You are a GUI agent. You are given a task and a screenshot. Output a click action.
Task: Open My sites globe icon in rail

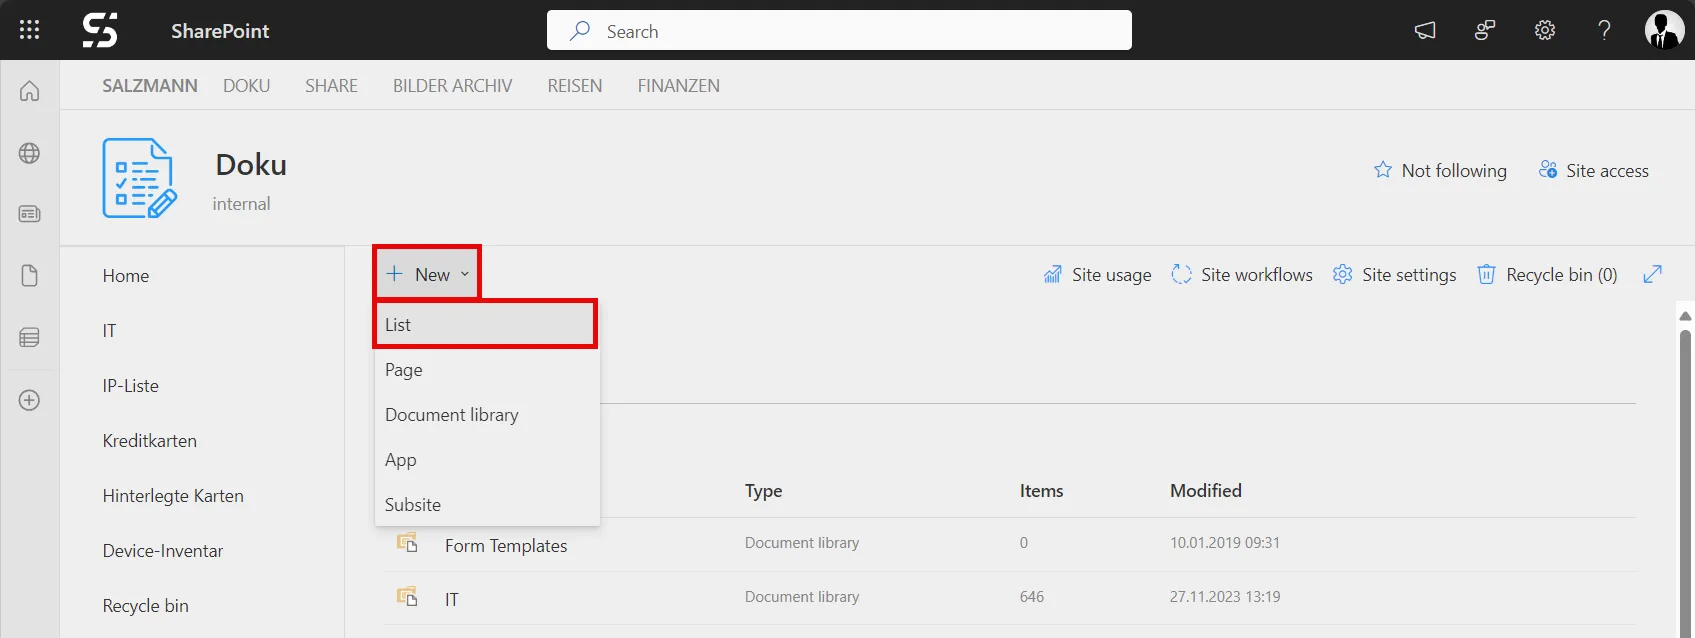coord(30,153)
